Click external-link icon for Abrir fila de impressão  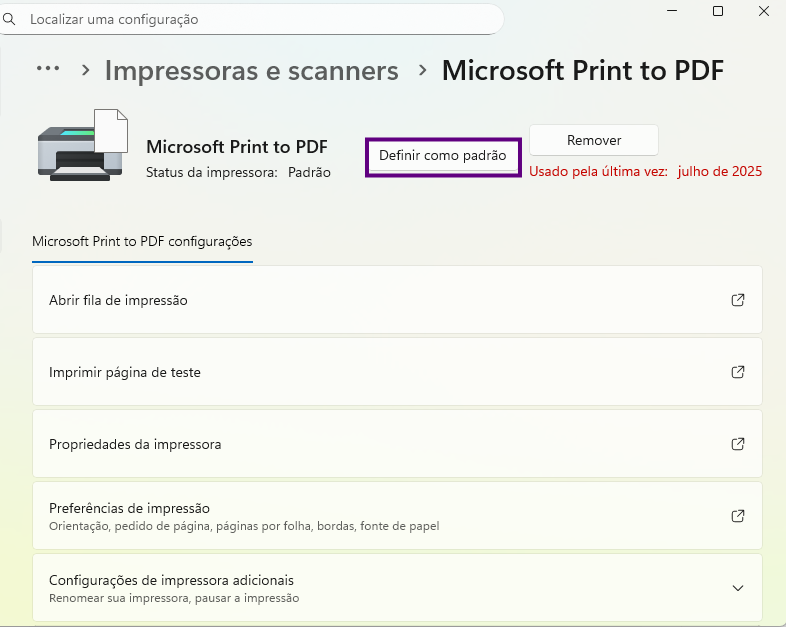click(x=737, y=300)
